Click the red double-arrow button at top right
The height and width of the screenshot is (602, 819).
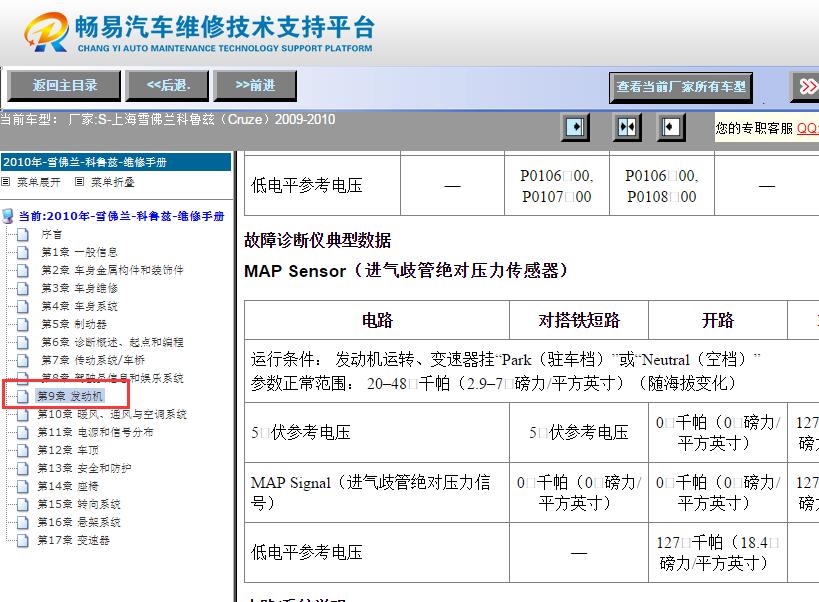pos(806,87)
